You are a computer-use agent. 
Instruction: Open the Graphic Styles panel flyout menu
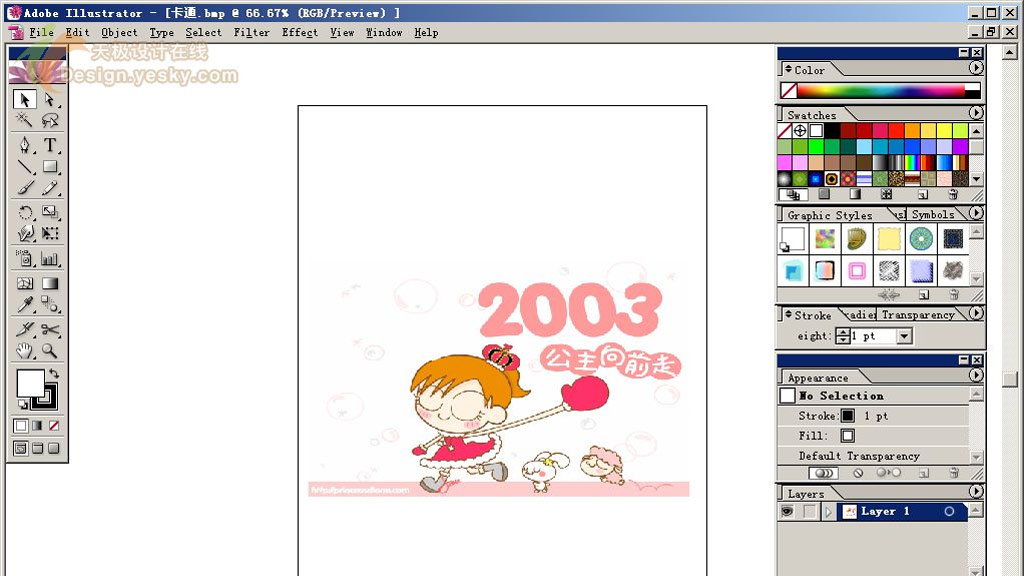[x=976, y=213]
